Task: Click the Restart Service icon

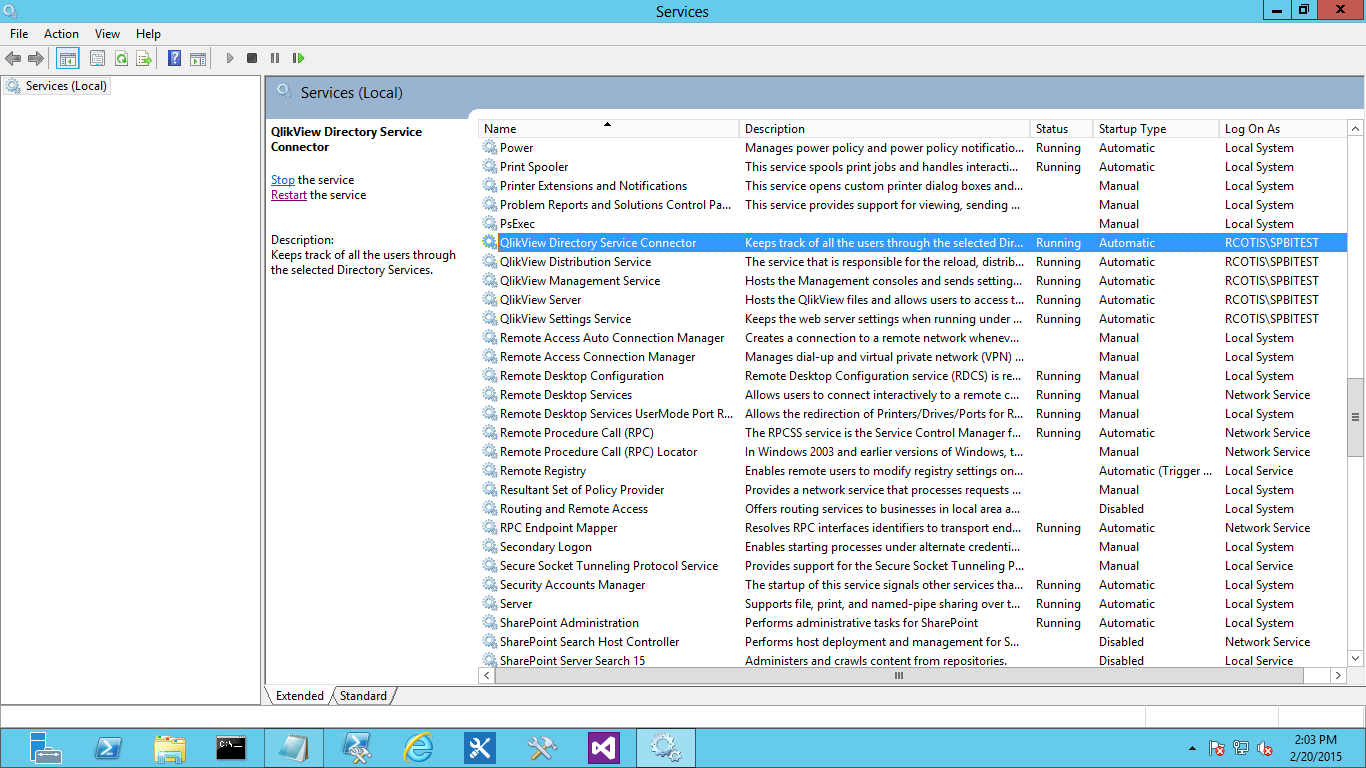Action: 298,59
